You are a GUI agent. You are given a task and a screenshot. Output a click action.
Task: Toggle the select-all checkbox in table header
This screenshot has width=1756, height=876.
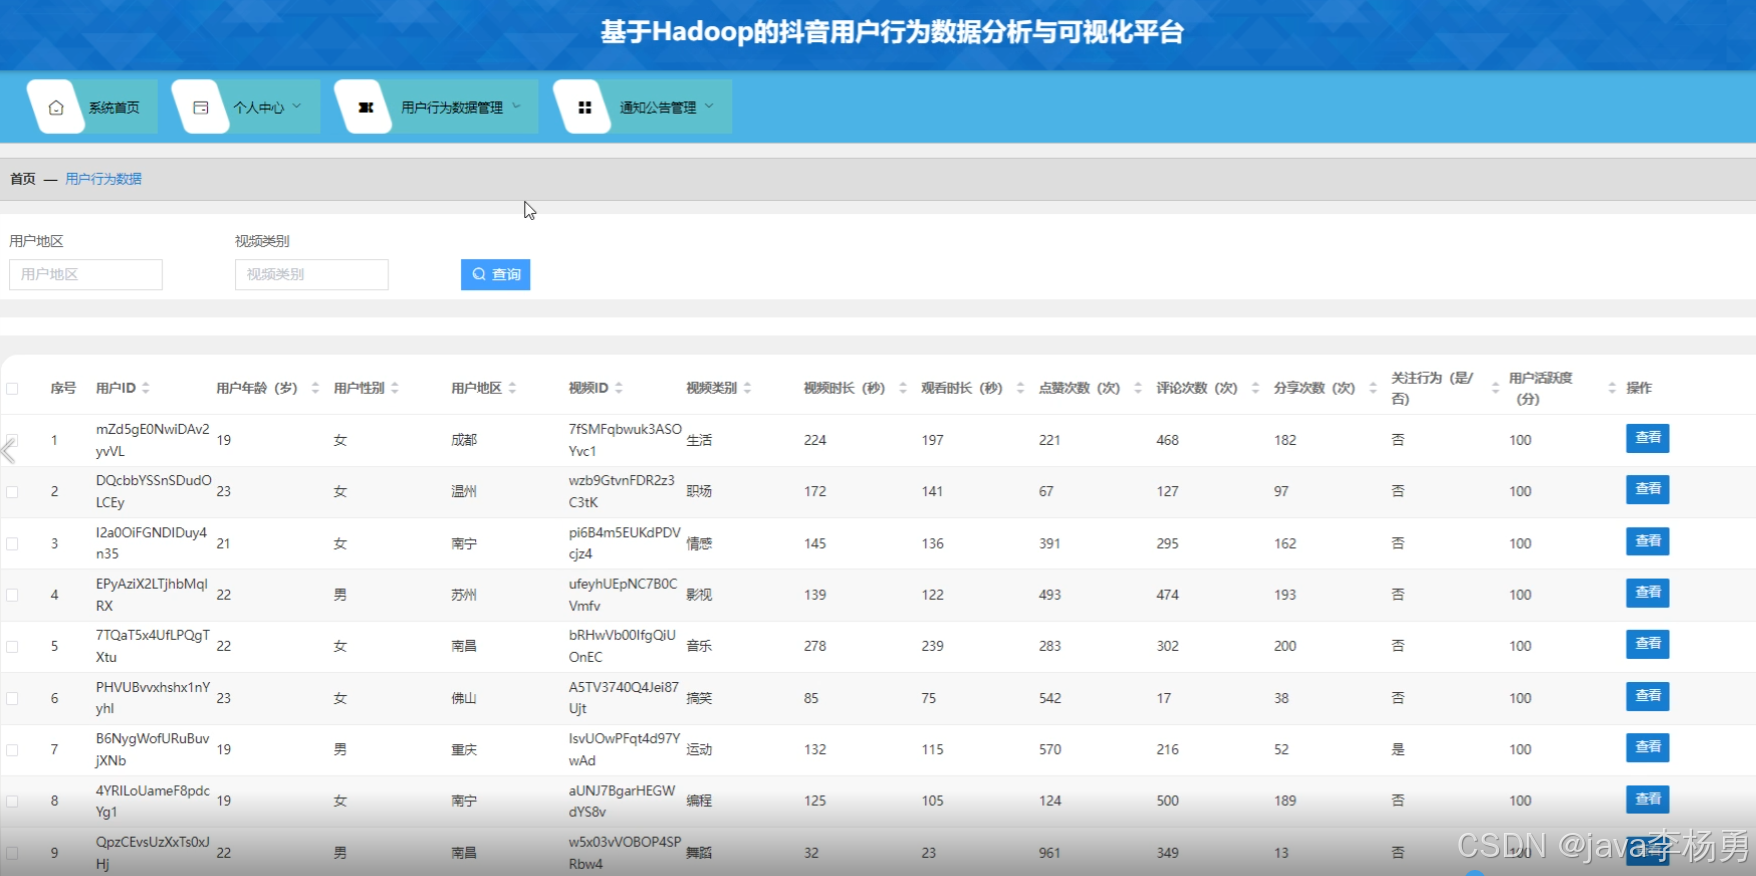pyautogui.click(x=12, y=388)
